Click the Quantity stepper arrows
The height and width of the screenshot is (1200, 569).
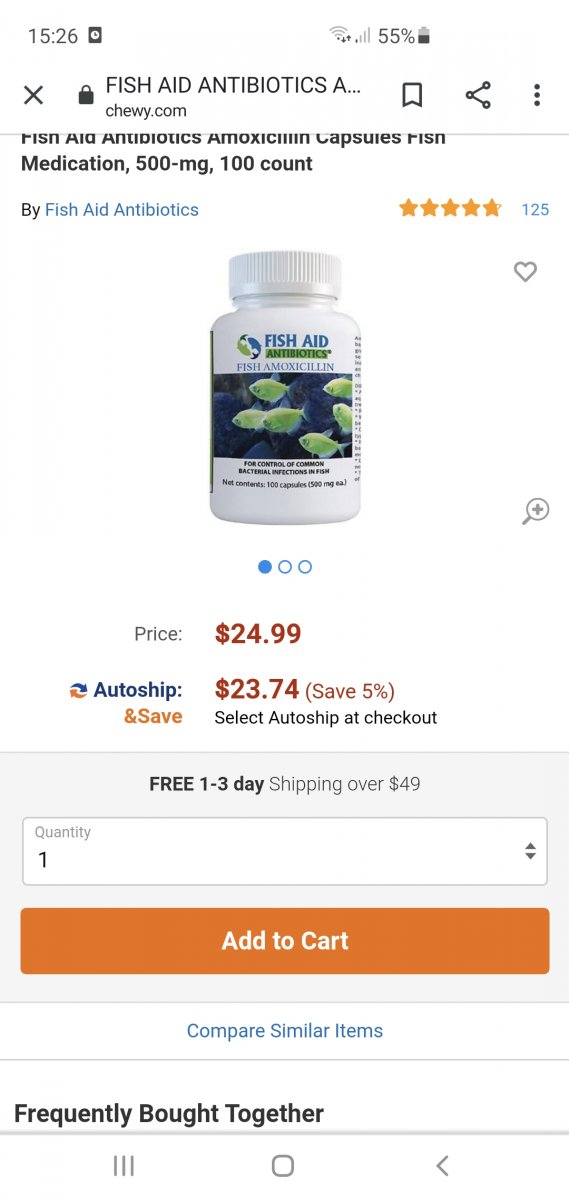pyautogui.click(x=530, y=851)
